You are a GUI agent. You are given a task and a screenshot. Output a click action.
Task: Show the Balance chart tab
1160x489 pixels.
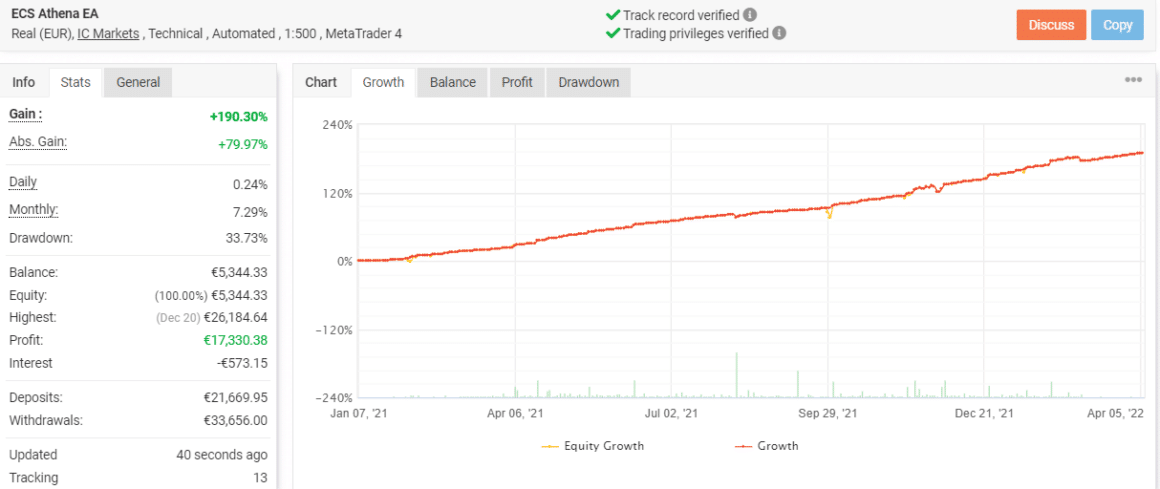[x=452, y=82]
